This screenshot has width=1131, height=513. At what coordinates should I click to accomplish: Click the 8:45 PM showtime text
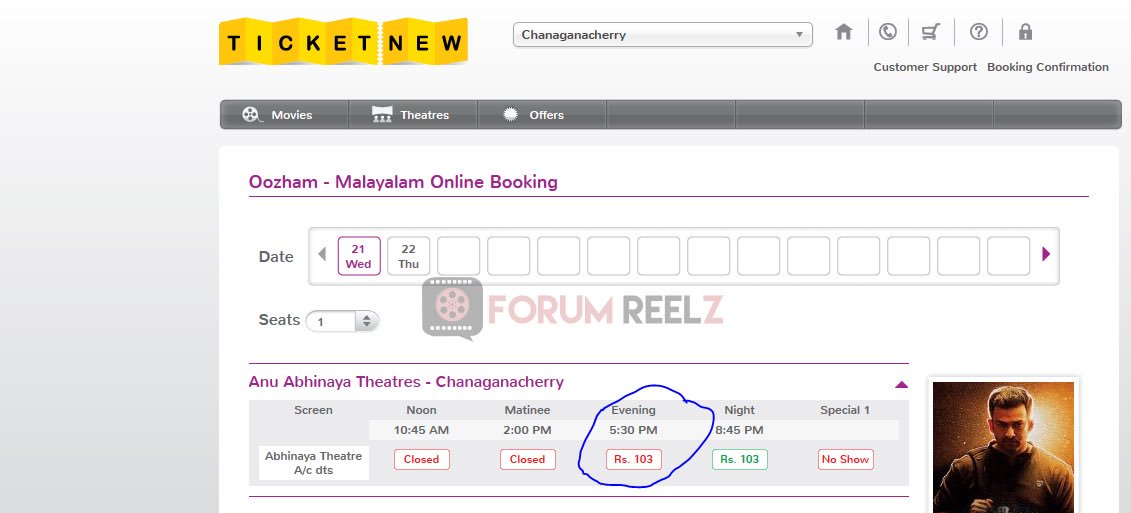[x=739, y=431]
